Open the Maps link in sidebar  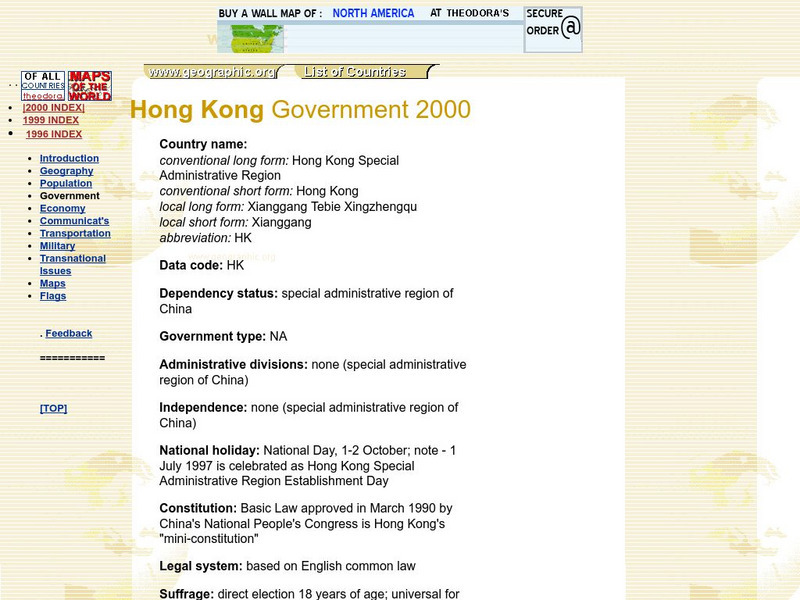click(x=53, y=283)
